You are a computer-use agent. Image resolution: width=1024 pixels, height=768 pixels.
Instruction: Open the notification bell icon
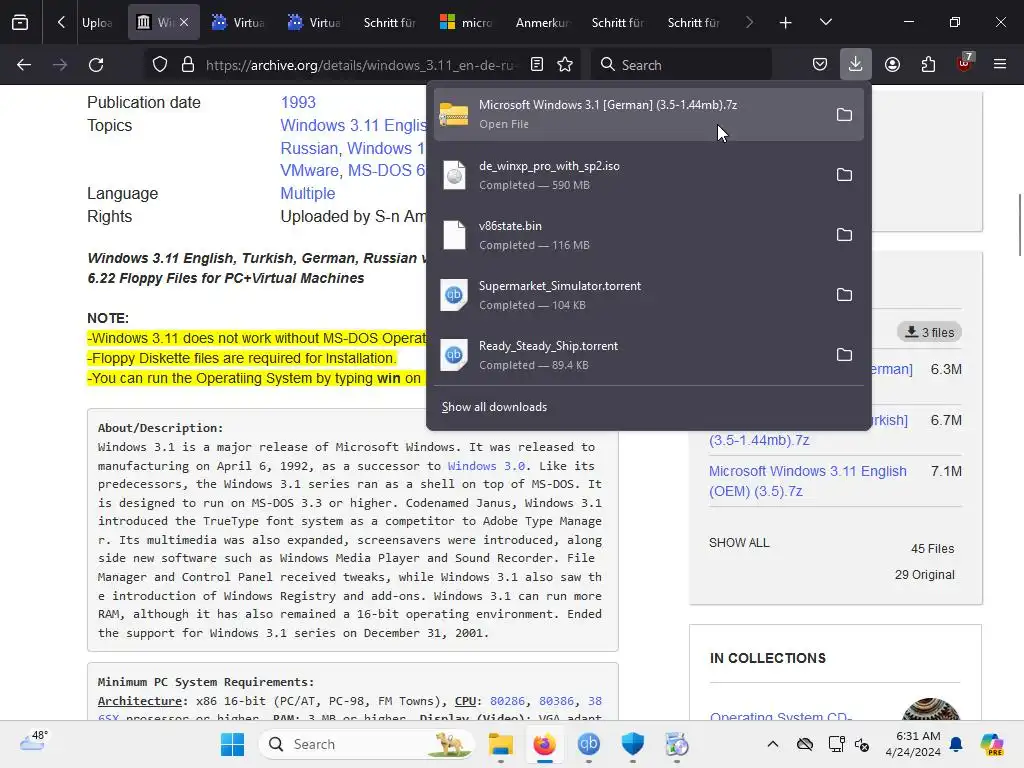(x=956, y=744)
